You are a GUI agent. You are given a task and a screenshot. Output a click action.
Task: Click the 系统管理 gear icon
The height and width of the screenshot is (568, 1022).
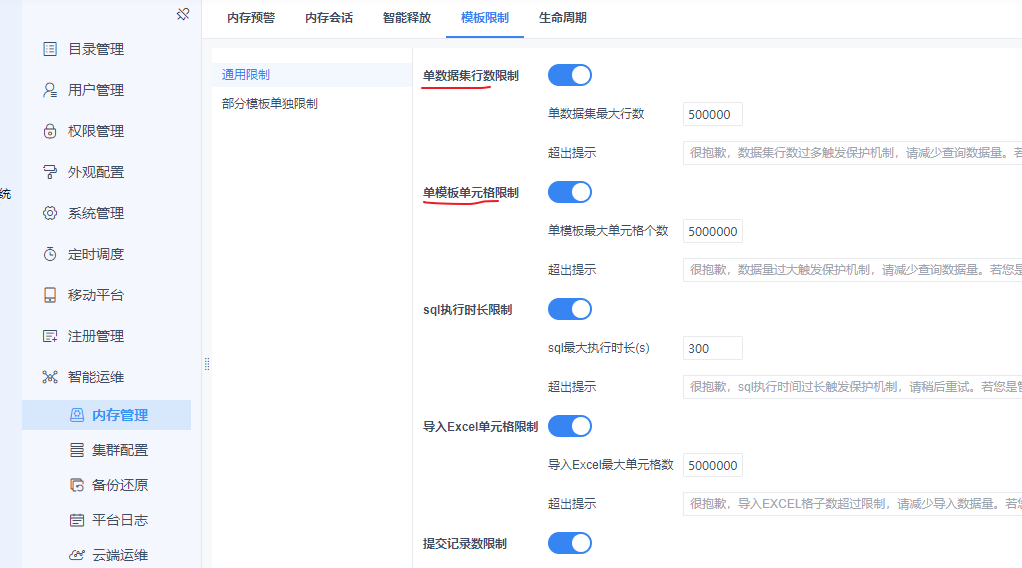point(50,213)
